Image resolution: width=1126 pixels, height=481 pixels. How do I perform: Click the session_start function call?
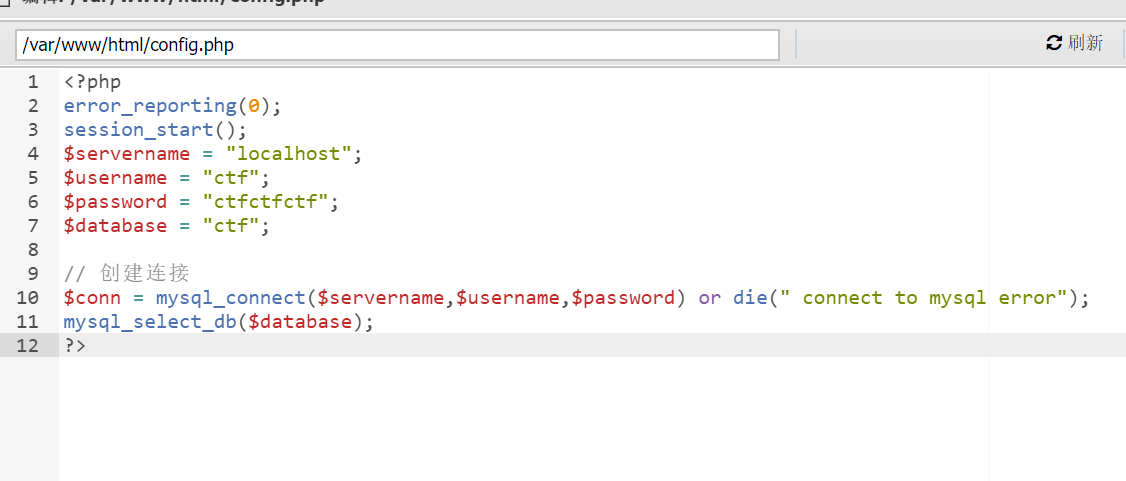139,130
